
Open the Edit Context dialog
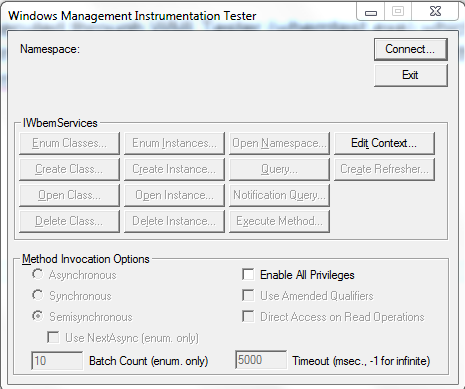pos(384,143)
